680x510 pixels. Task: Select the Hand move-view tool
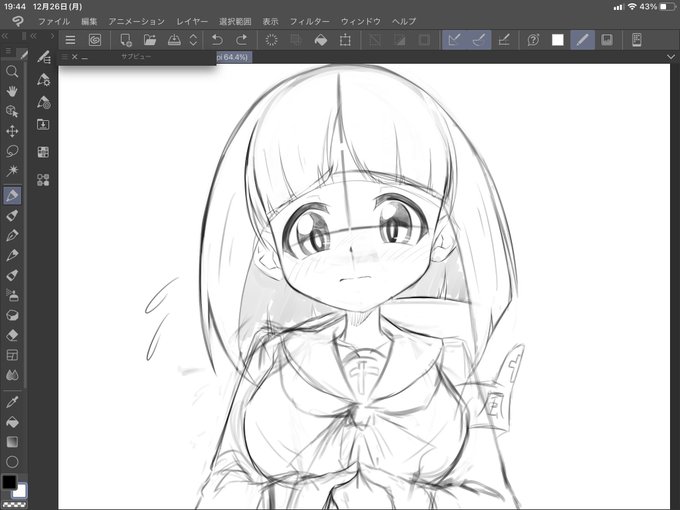point(12,92)
